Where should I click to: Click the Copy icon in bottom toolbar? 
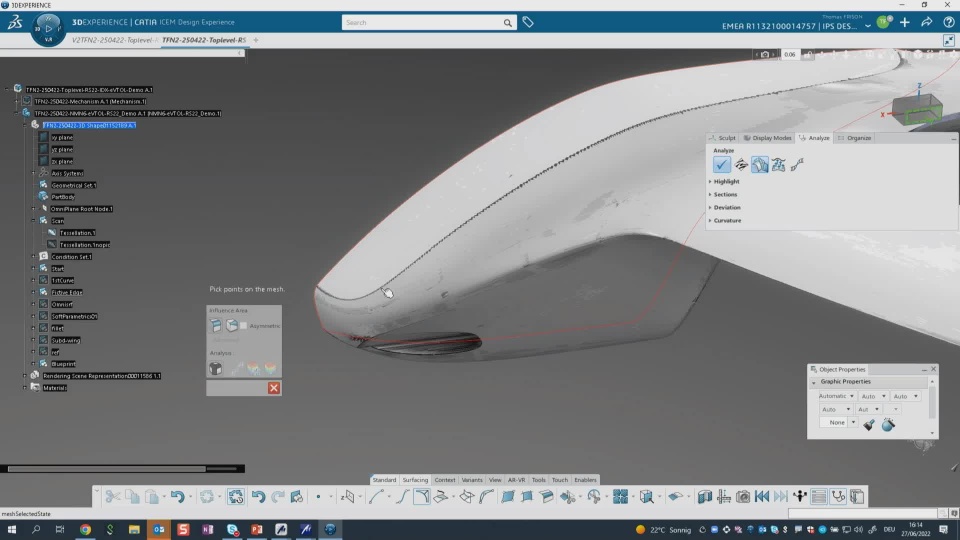coord(132,497)
